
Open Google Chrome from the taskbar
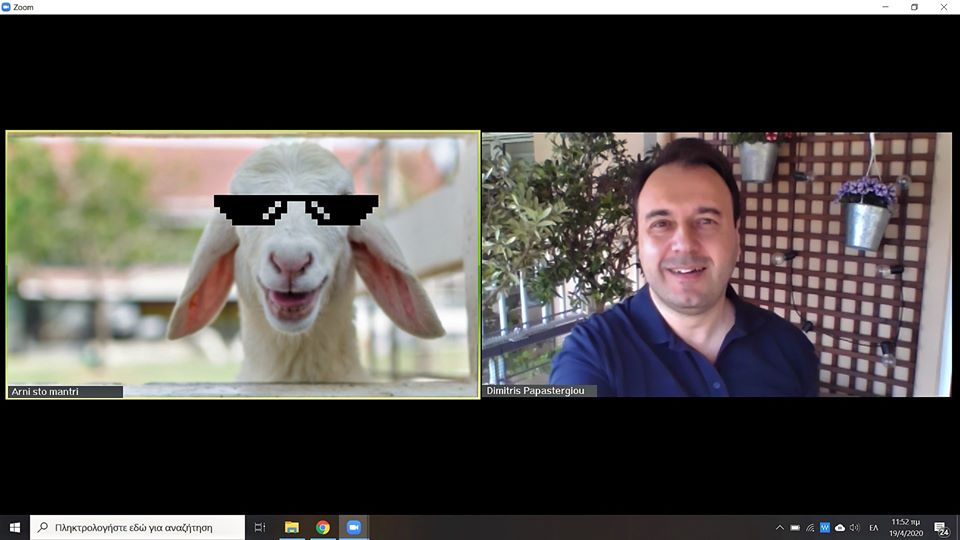(322, 527)
